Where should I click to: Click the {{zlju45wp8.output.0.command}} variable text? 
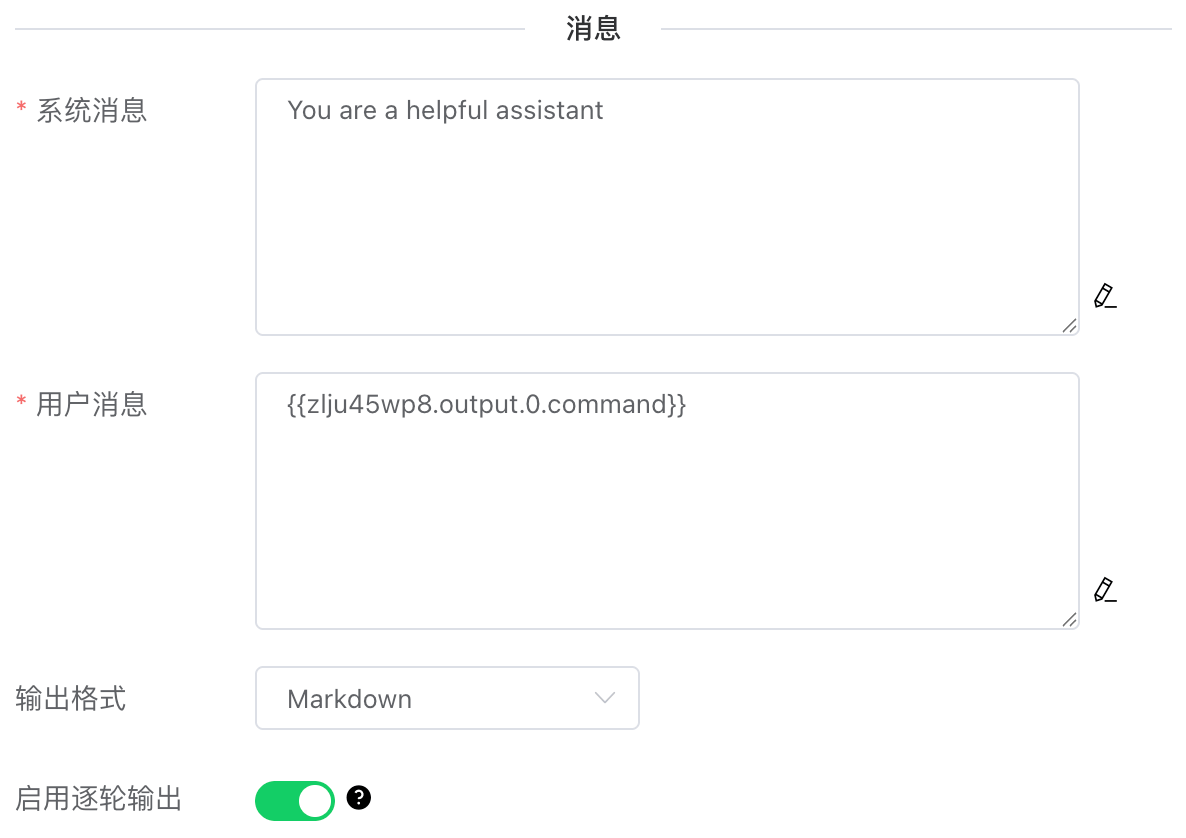coord(486,404)
